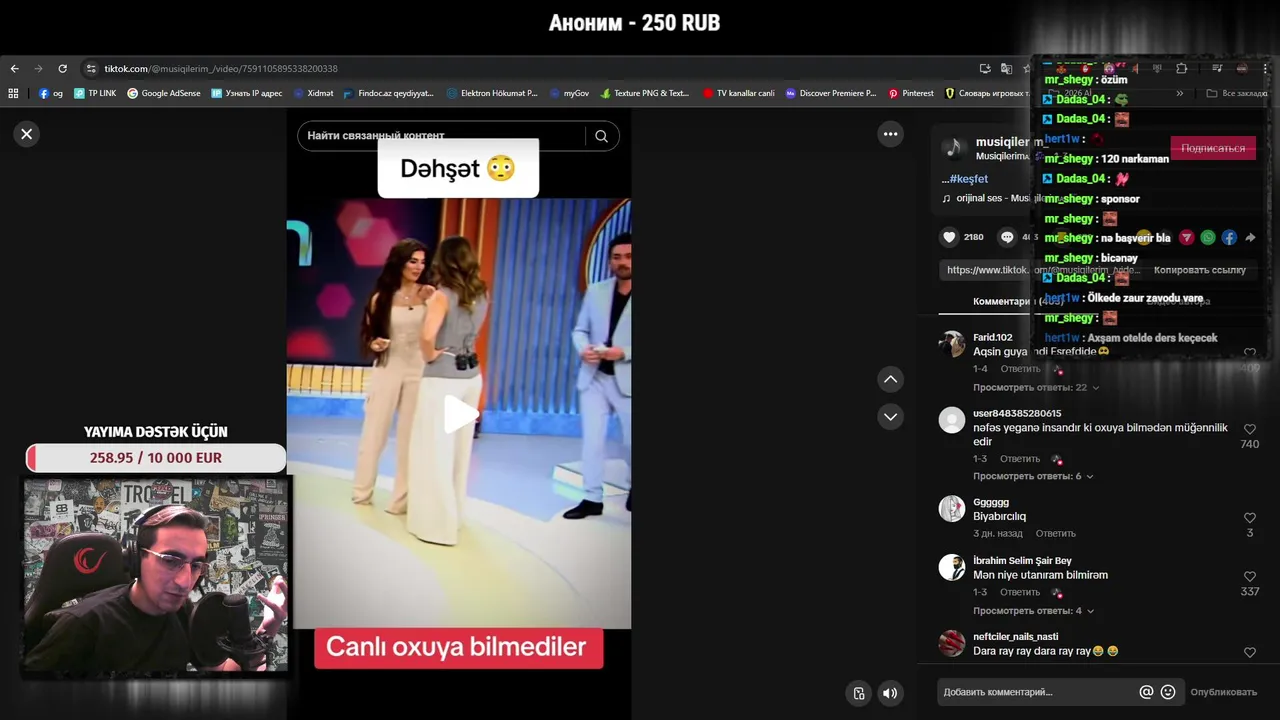Expand Просмотреть ответы: 22 replies

(1036, 387)
